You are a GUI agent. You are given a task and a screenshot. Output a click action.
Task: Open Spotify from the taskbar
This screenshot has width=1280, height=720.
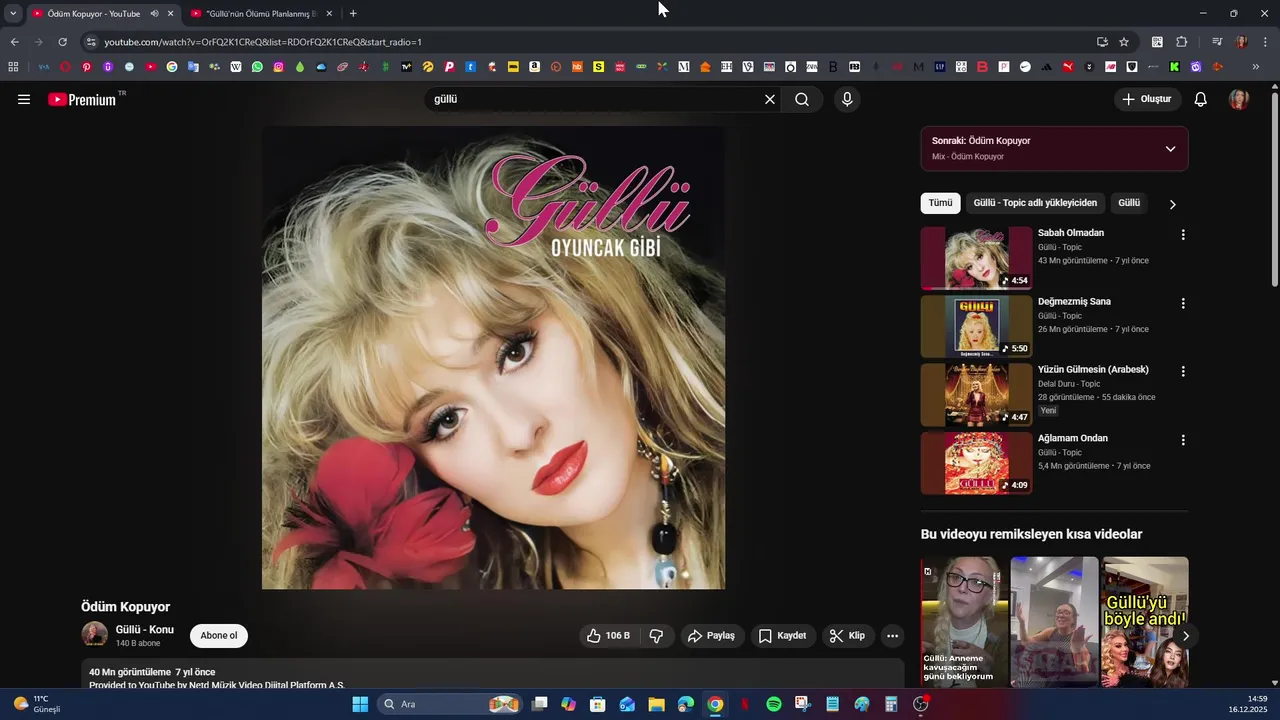pyautogui.click(x=774, y=704)
